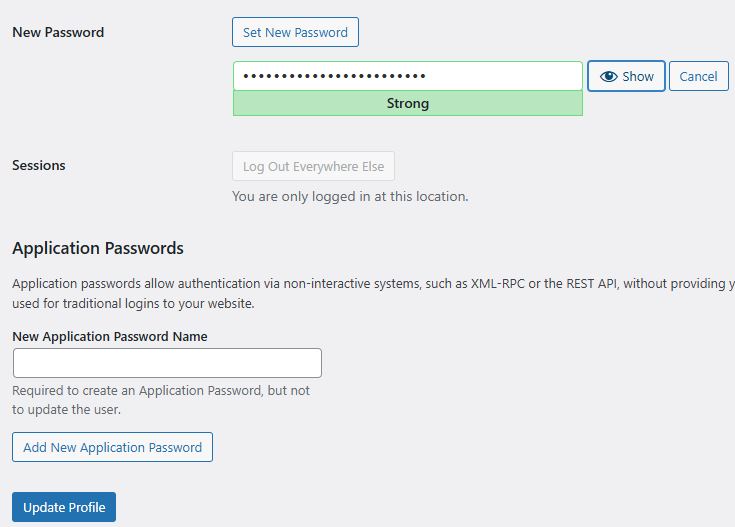The height and width of the screenshot is (527, 735).
Task: Click the Sessions row label
Action: coord(39,165)
